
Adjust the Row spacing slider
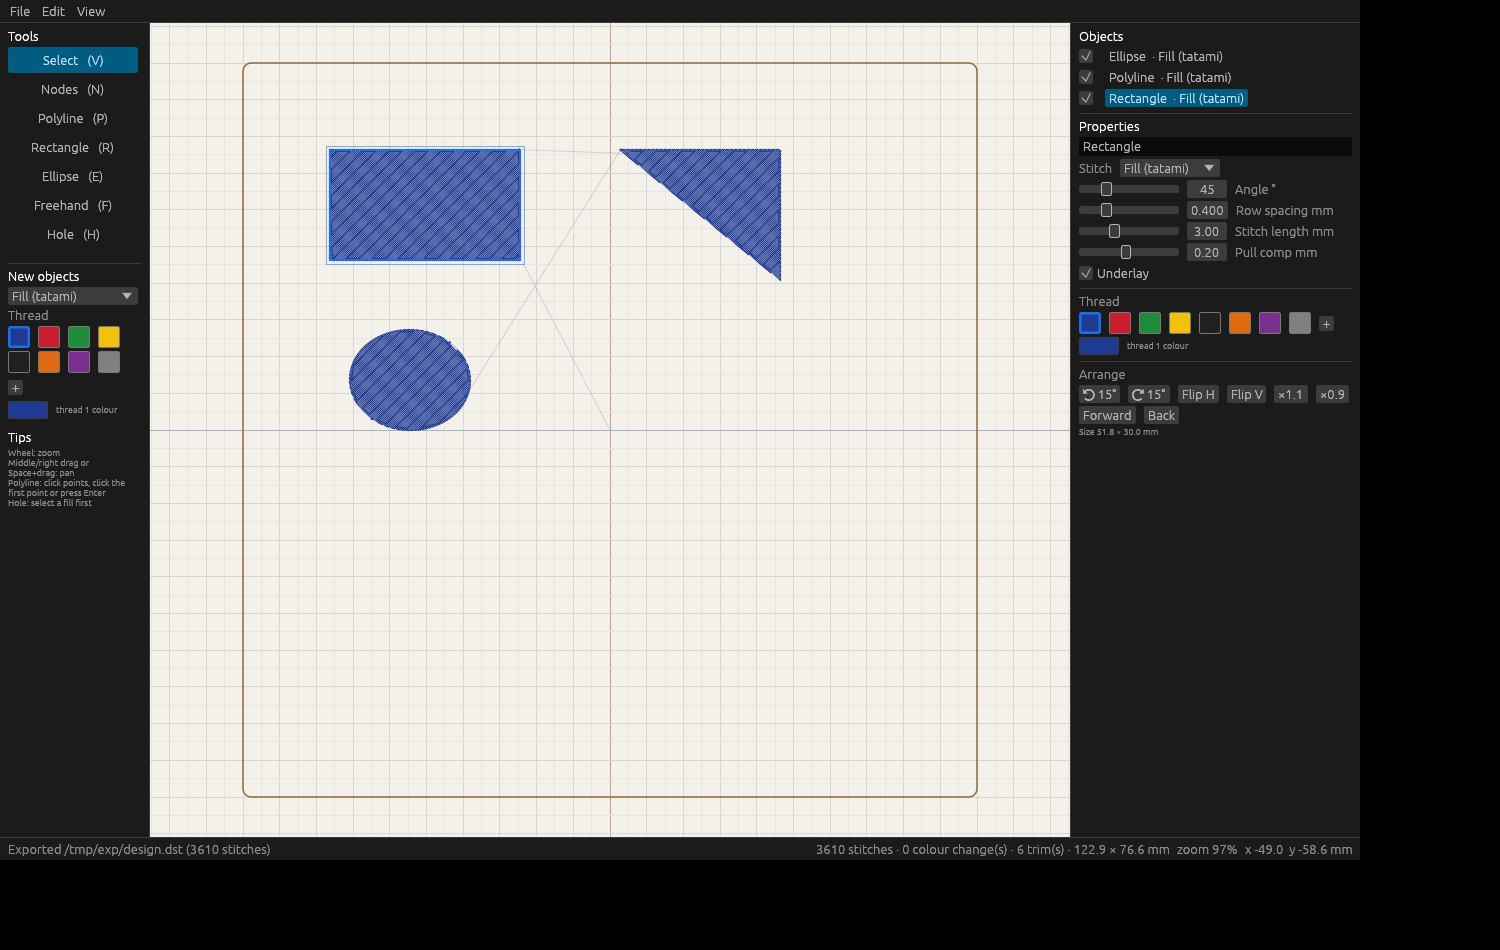(x=1129, y=210)
